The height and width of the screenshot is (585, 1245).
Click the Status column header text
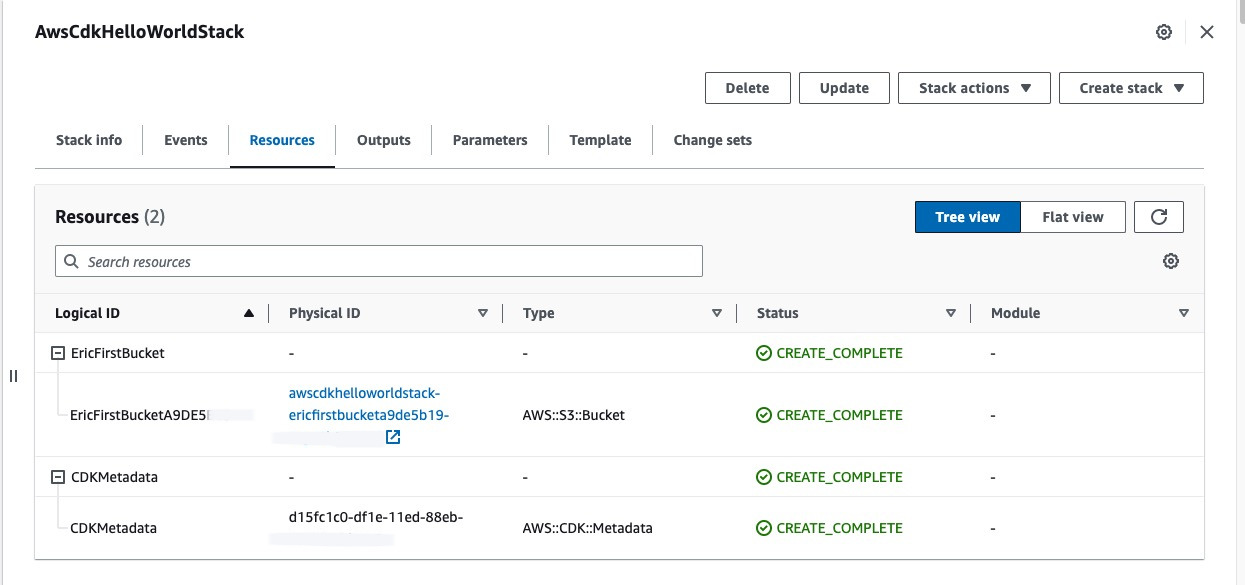(778, 313)
